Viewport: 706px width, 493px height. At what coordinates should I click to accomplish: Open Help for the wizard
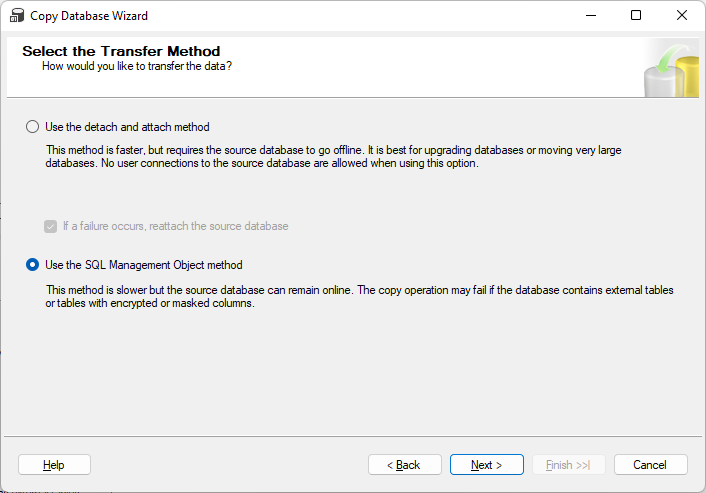(54, 465)
